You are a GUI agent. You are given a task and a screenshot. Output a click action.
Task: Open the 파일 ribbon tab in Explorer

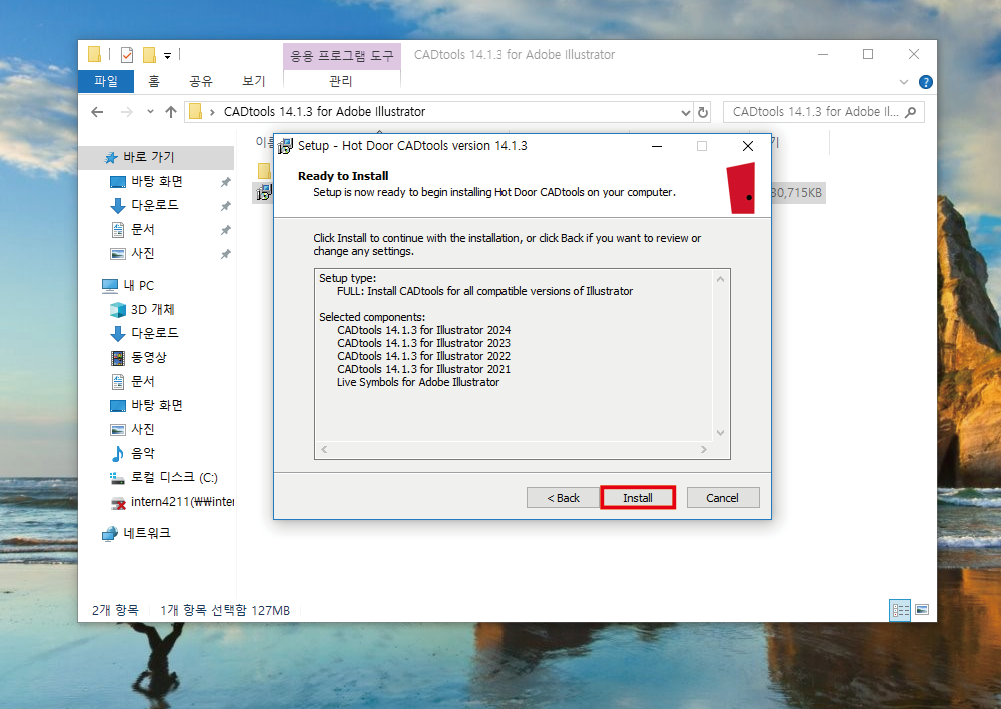coord(106,81)
